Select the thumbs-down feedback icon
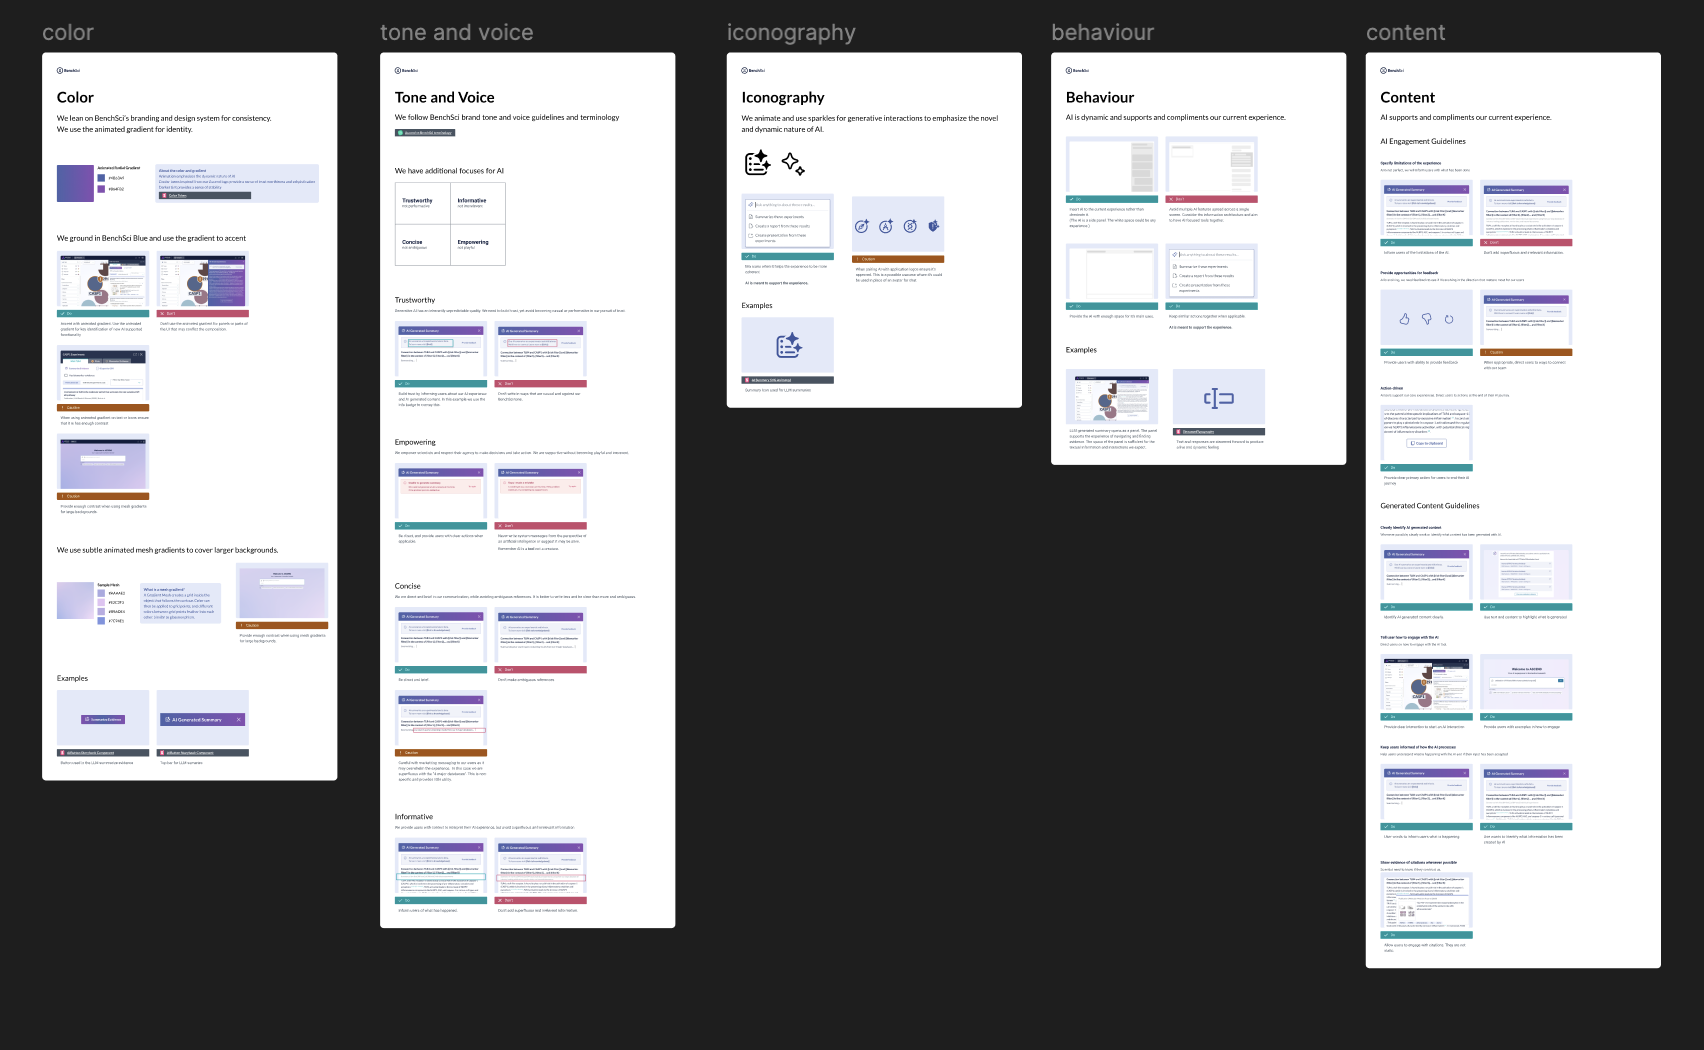 [1427, 319]
